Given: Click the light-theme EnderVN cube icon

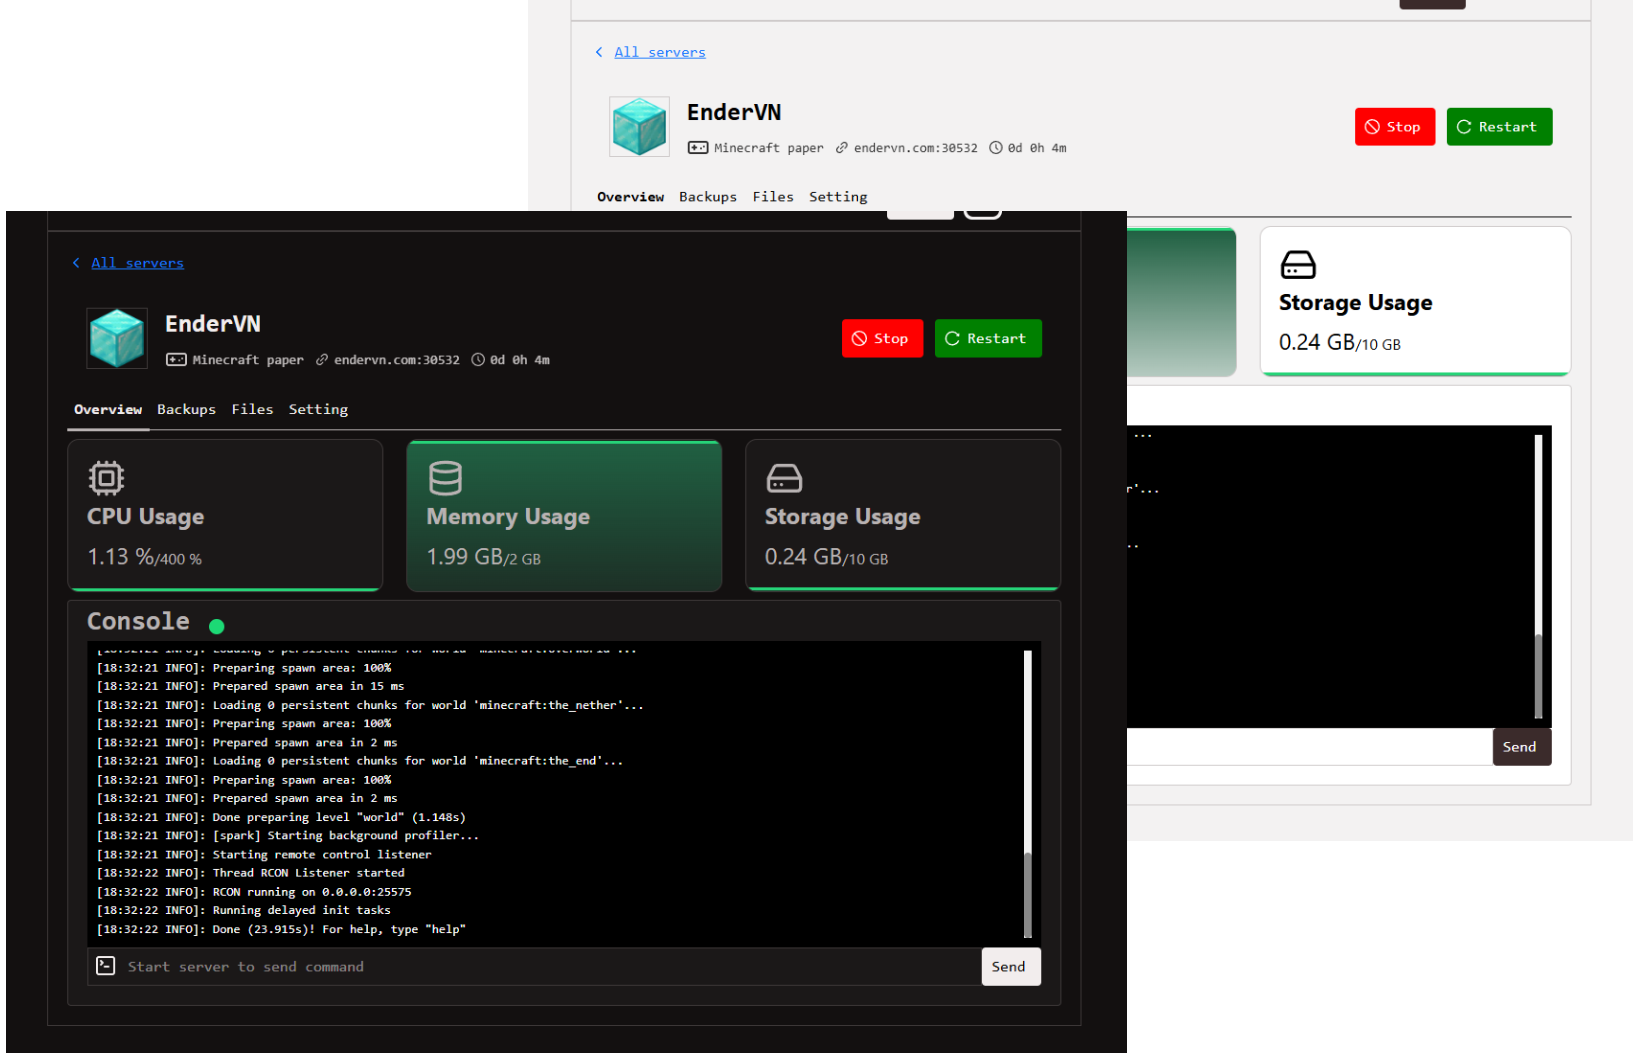Looking at the screenshot, I should [639, 127].
